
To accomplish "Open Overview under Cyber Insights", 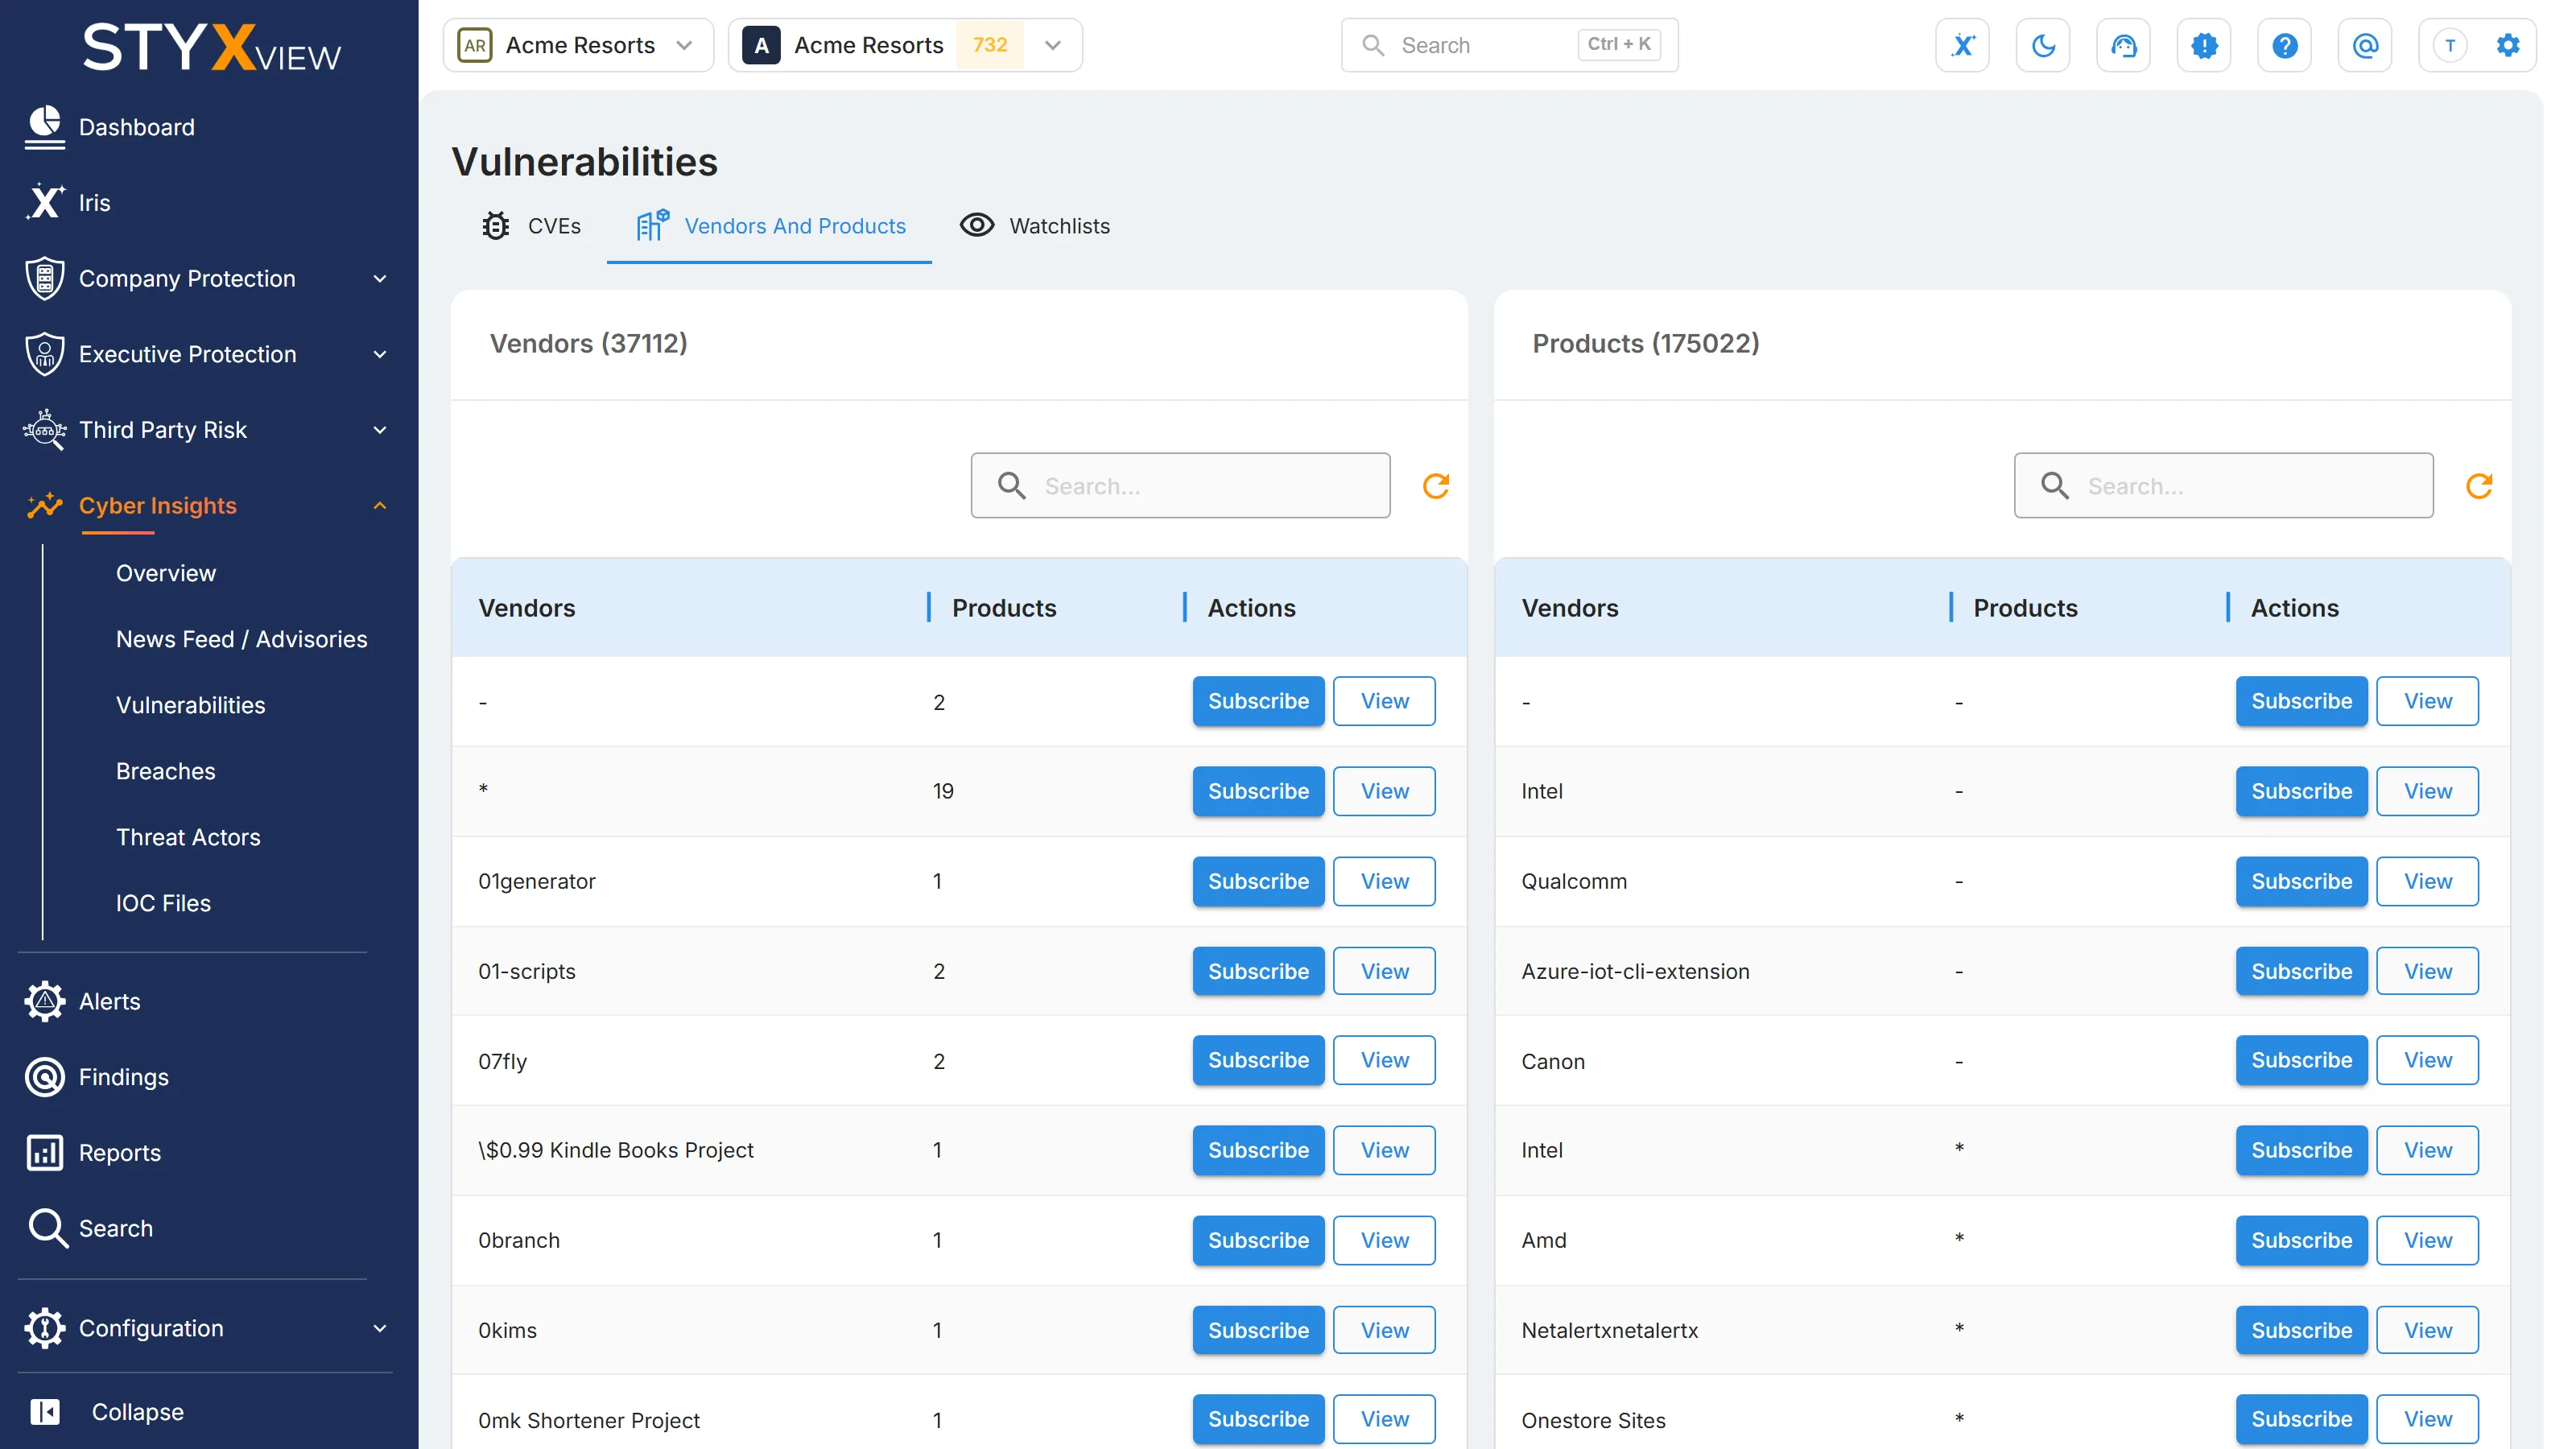I will click(166, 573).
